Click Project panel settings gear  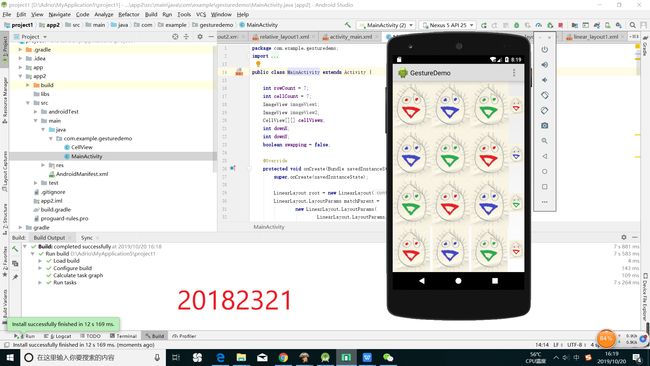tap(200, 37)
